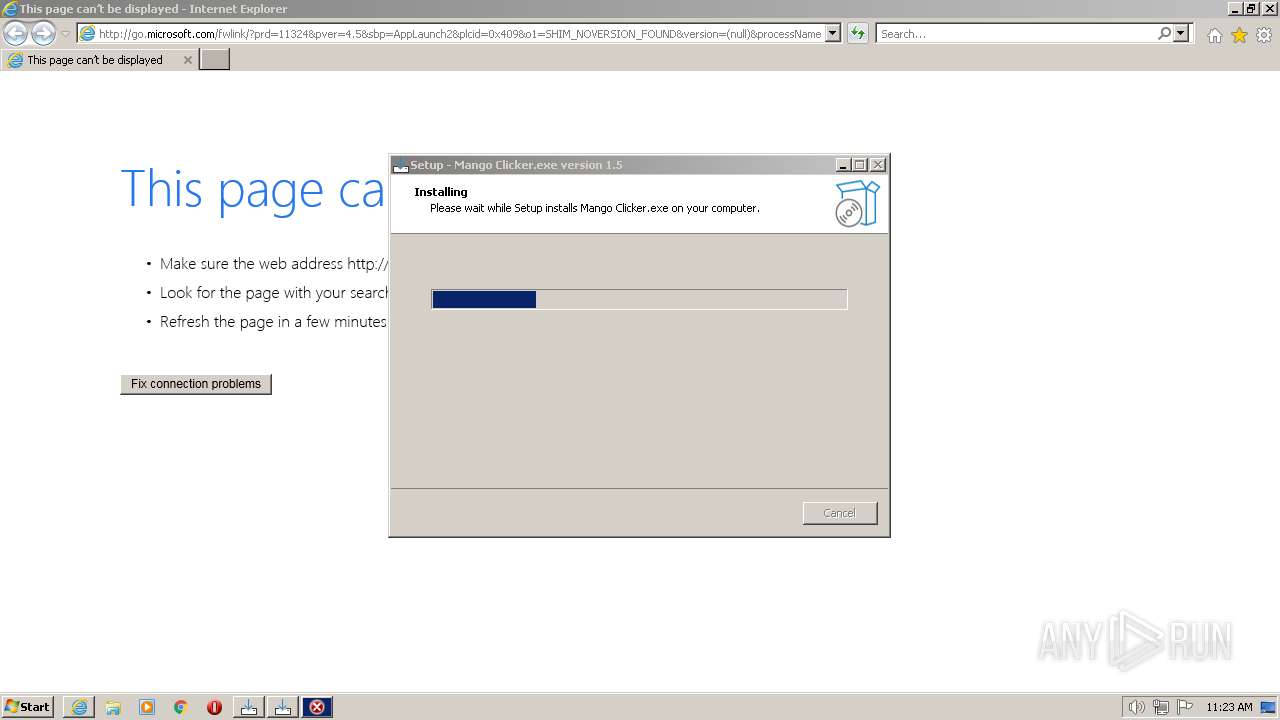Select the first installer taskbar button
Image resolution: width=1280 pixels, height=720 pixels.
tap(249, 707)
